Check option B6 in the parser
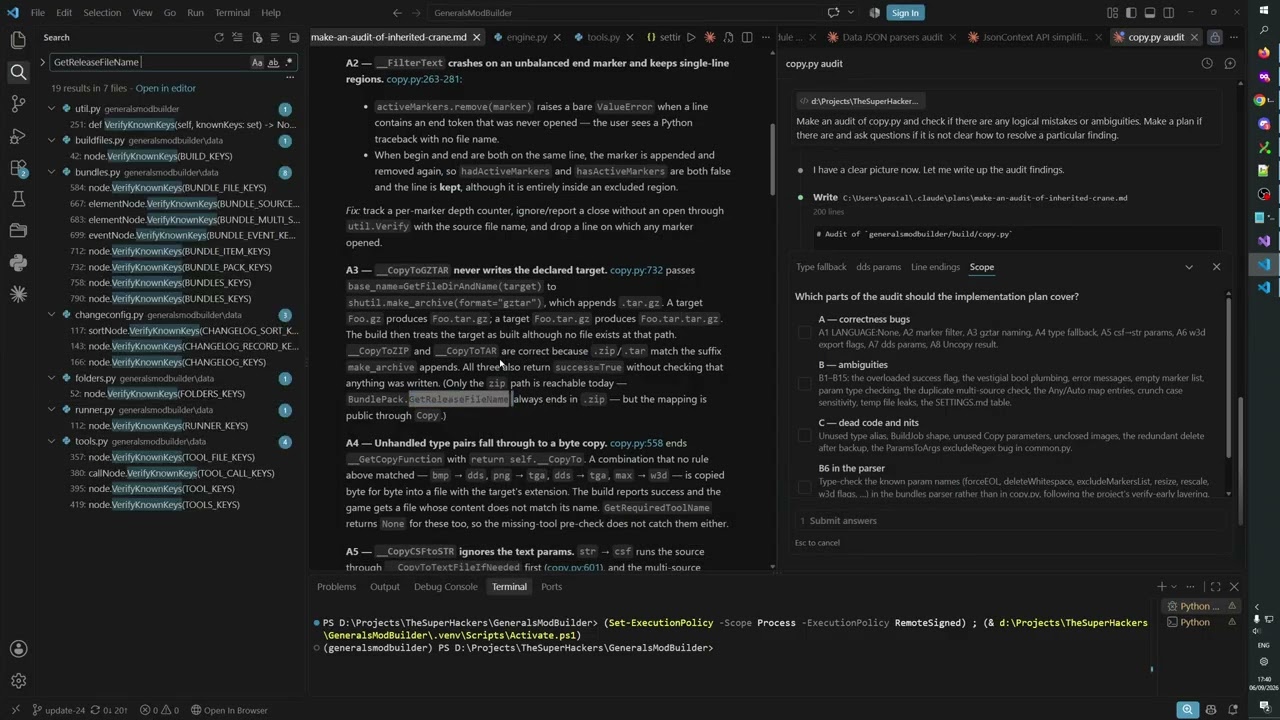This screenshot has height=720, width=1280. 805,487
